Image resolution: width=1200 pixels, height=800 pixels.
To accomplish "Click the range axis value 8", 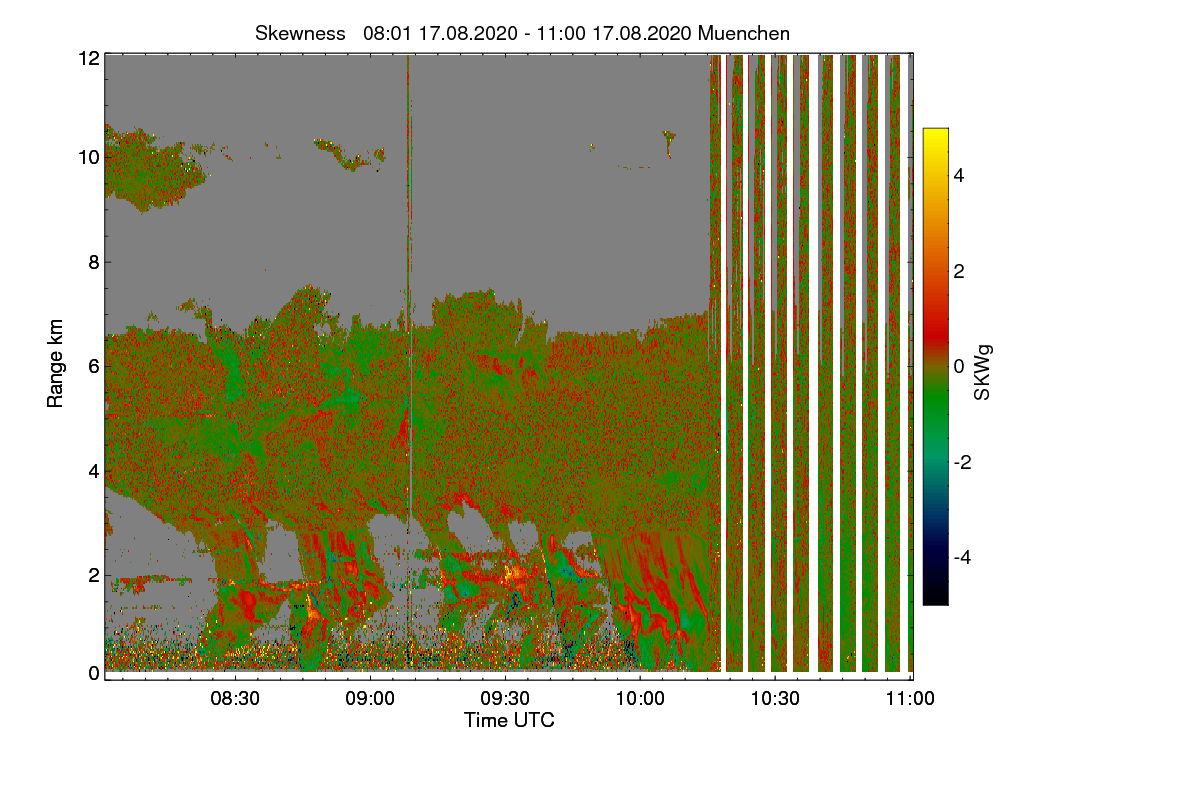I will [x=94, y=262].
